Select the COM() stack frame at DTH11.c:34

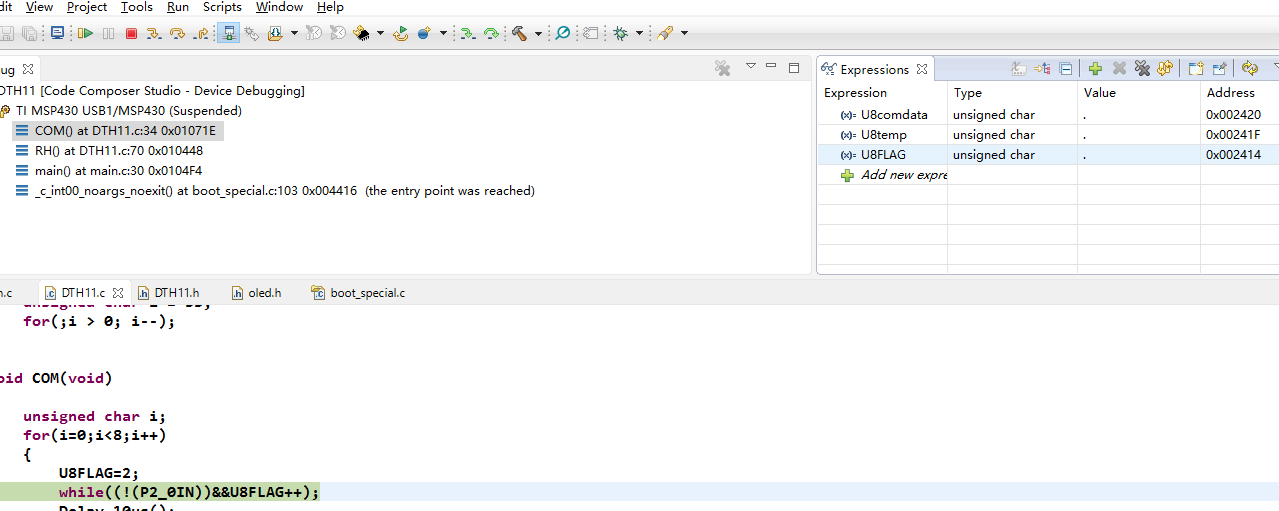[119, 131]
